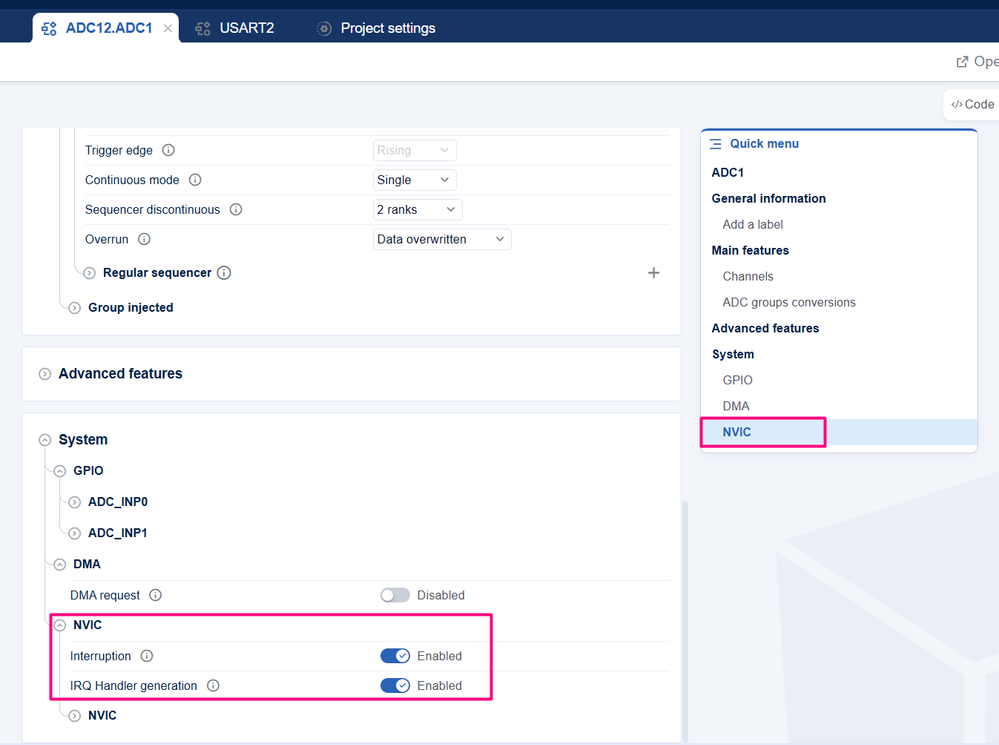Toggle the DMA request switch
The width and height of the screenshot is (999, 745).
click(x=395, y=595)
